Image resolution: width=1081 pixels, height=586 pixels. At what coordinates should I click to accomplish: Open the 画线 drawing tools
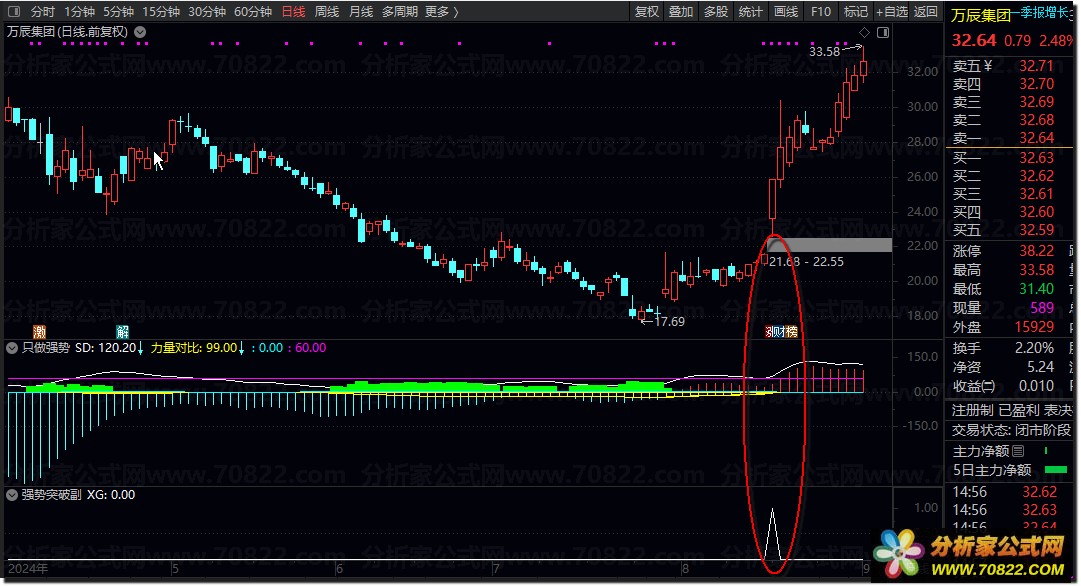tap(785, 12)
